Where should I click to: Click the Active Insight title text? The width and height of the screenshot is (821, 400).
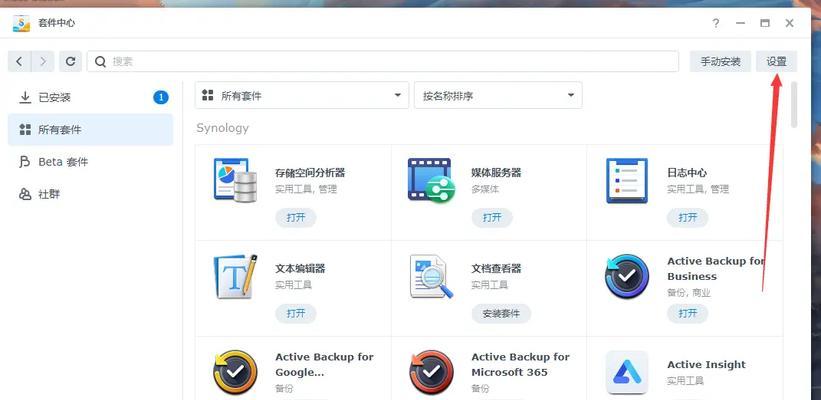(x=706, y=364)
